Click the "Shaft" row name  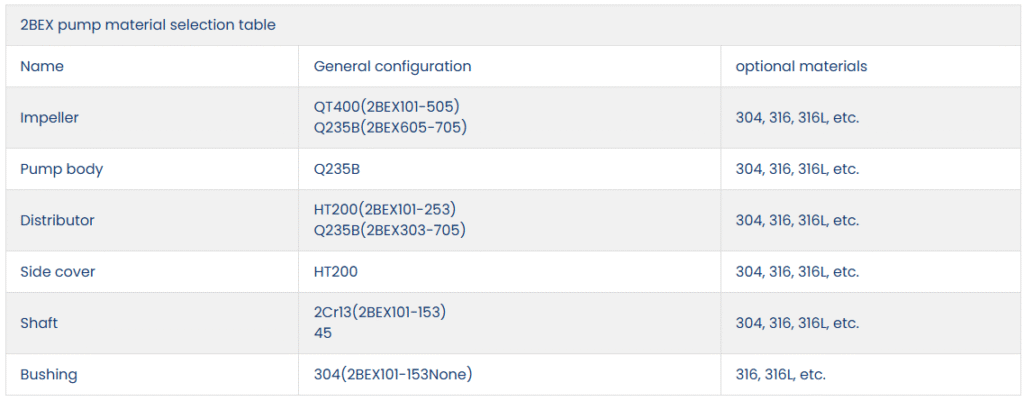[x=39, y=323]
